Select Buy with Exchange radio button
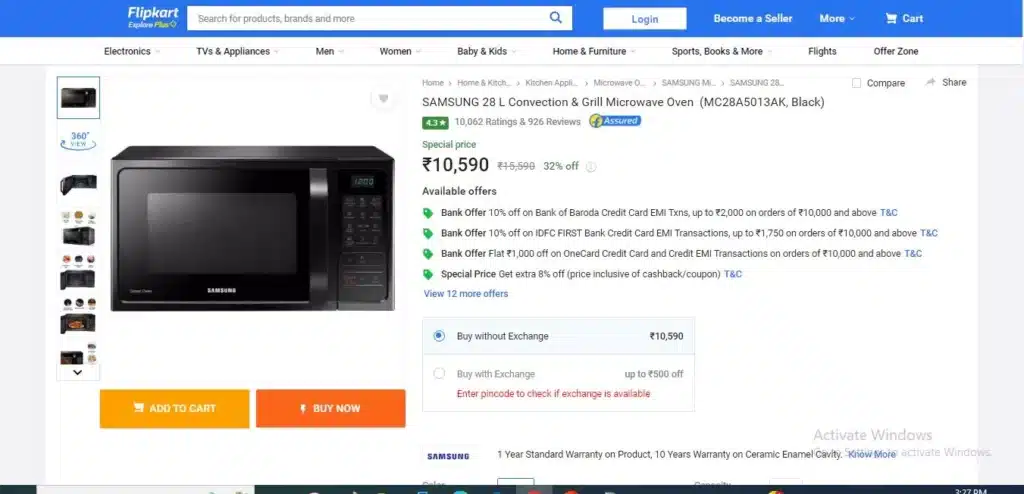This screenshot has width=1024, height=494. tap(439, 374)
